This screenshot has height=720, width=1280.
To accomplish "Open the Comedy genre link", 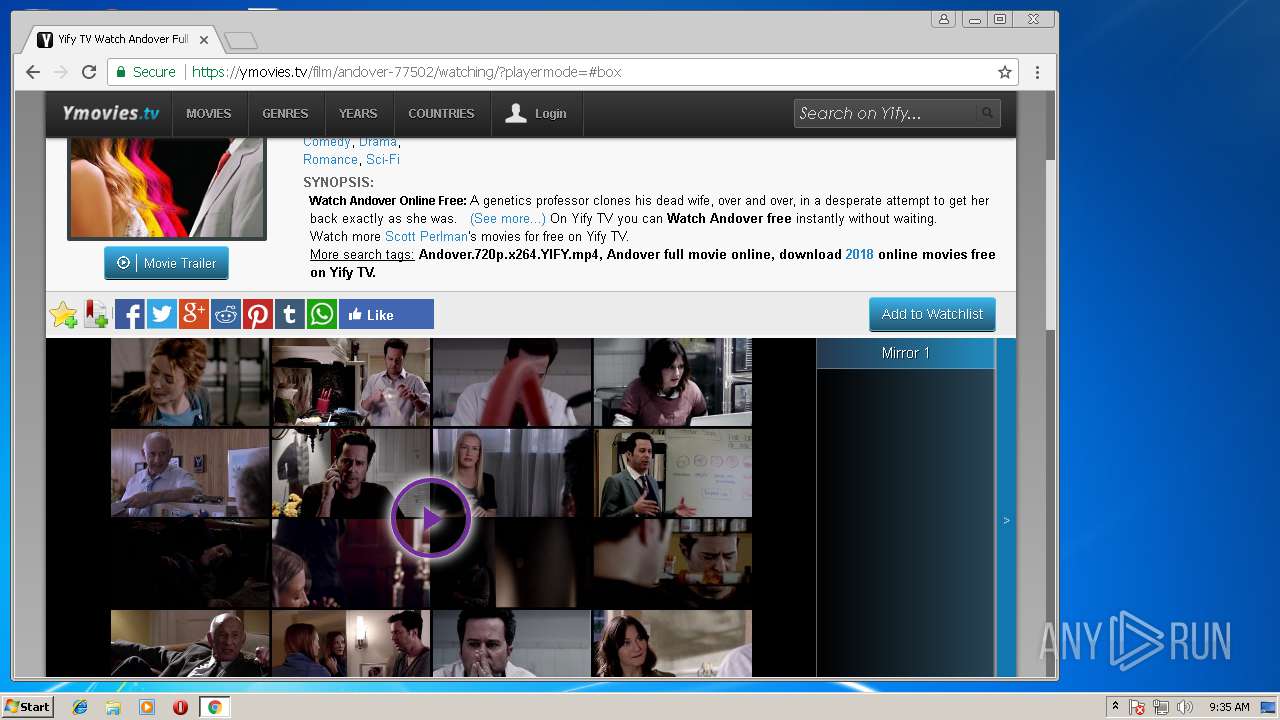I will [327, 142].
